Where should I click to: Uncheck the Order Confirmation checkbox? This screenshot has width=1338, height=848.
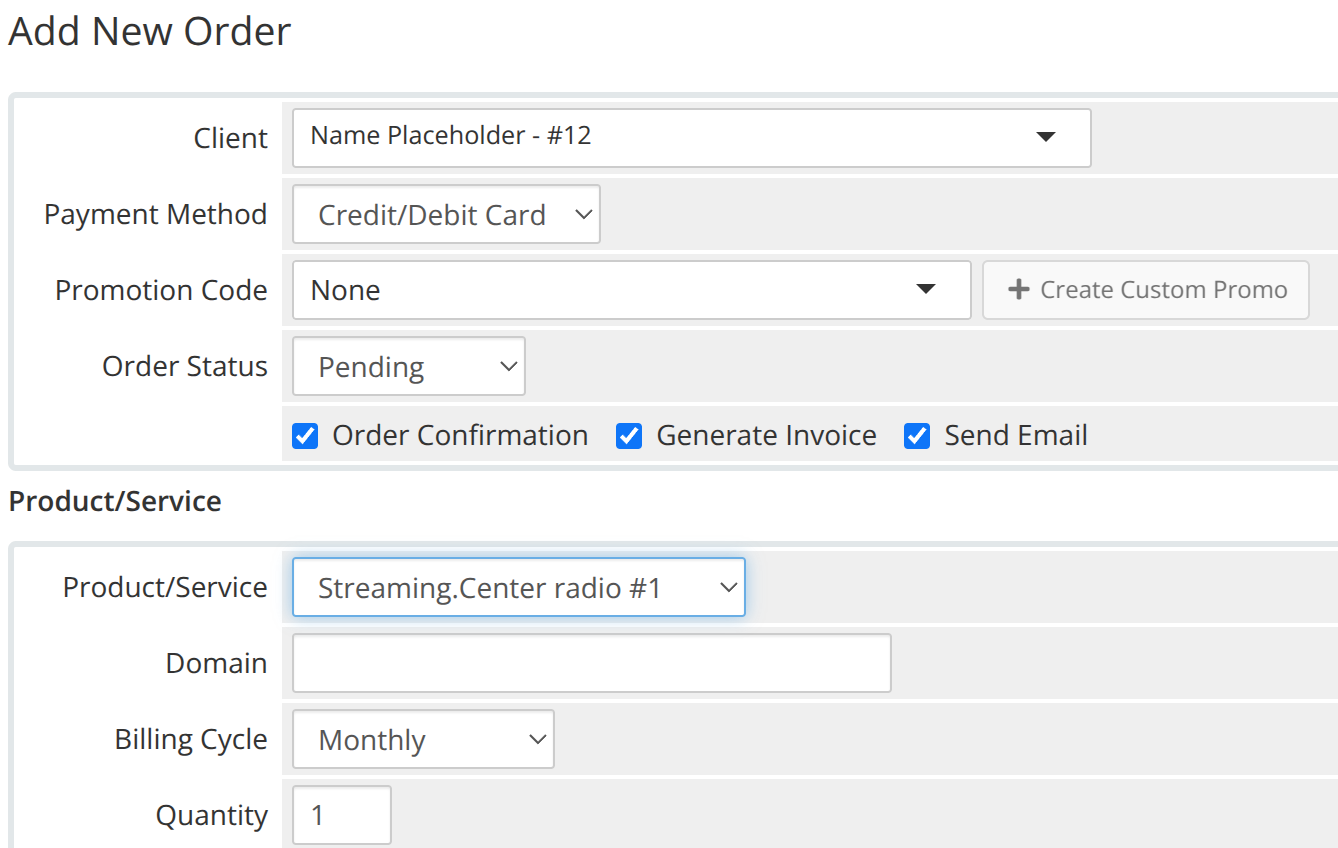tap(305, 436)
